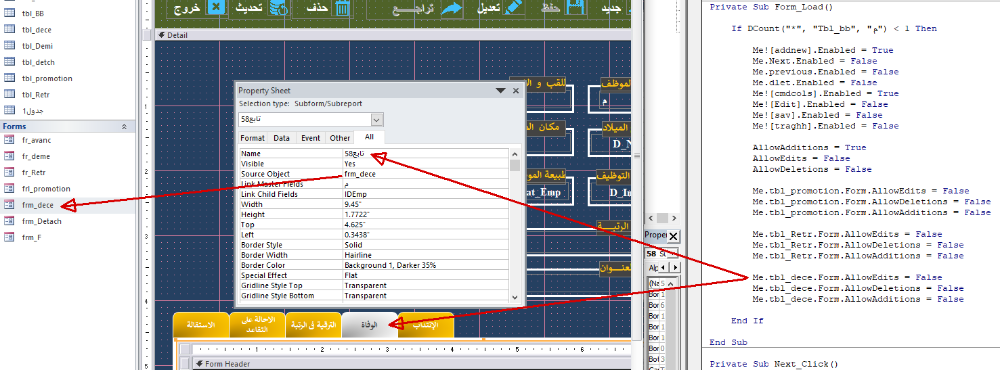Select the الاستقالة tab page
The image size is (1000, 370).
200,325
